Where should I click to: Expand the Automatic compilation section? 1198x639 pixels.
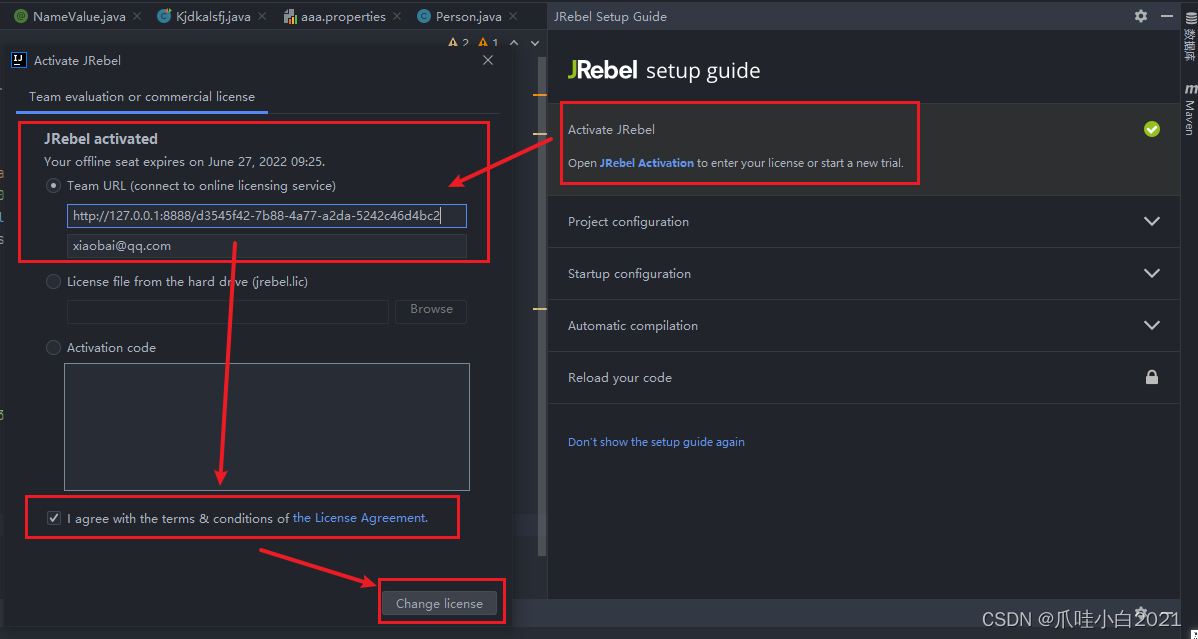click(x=863, y=326)
